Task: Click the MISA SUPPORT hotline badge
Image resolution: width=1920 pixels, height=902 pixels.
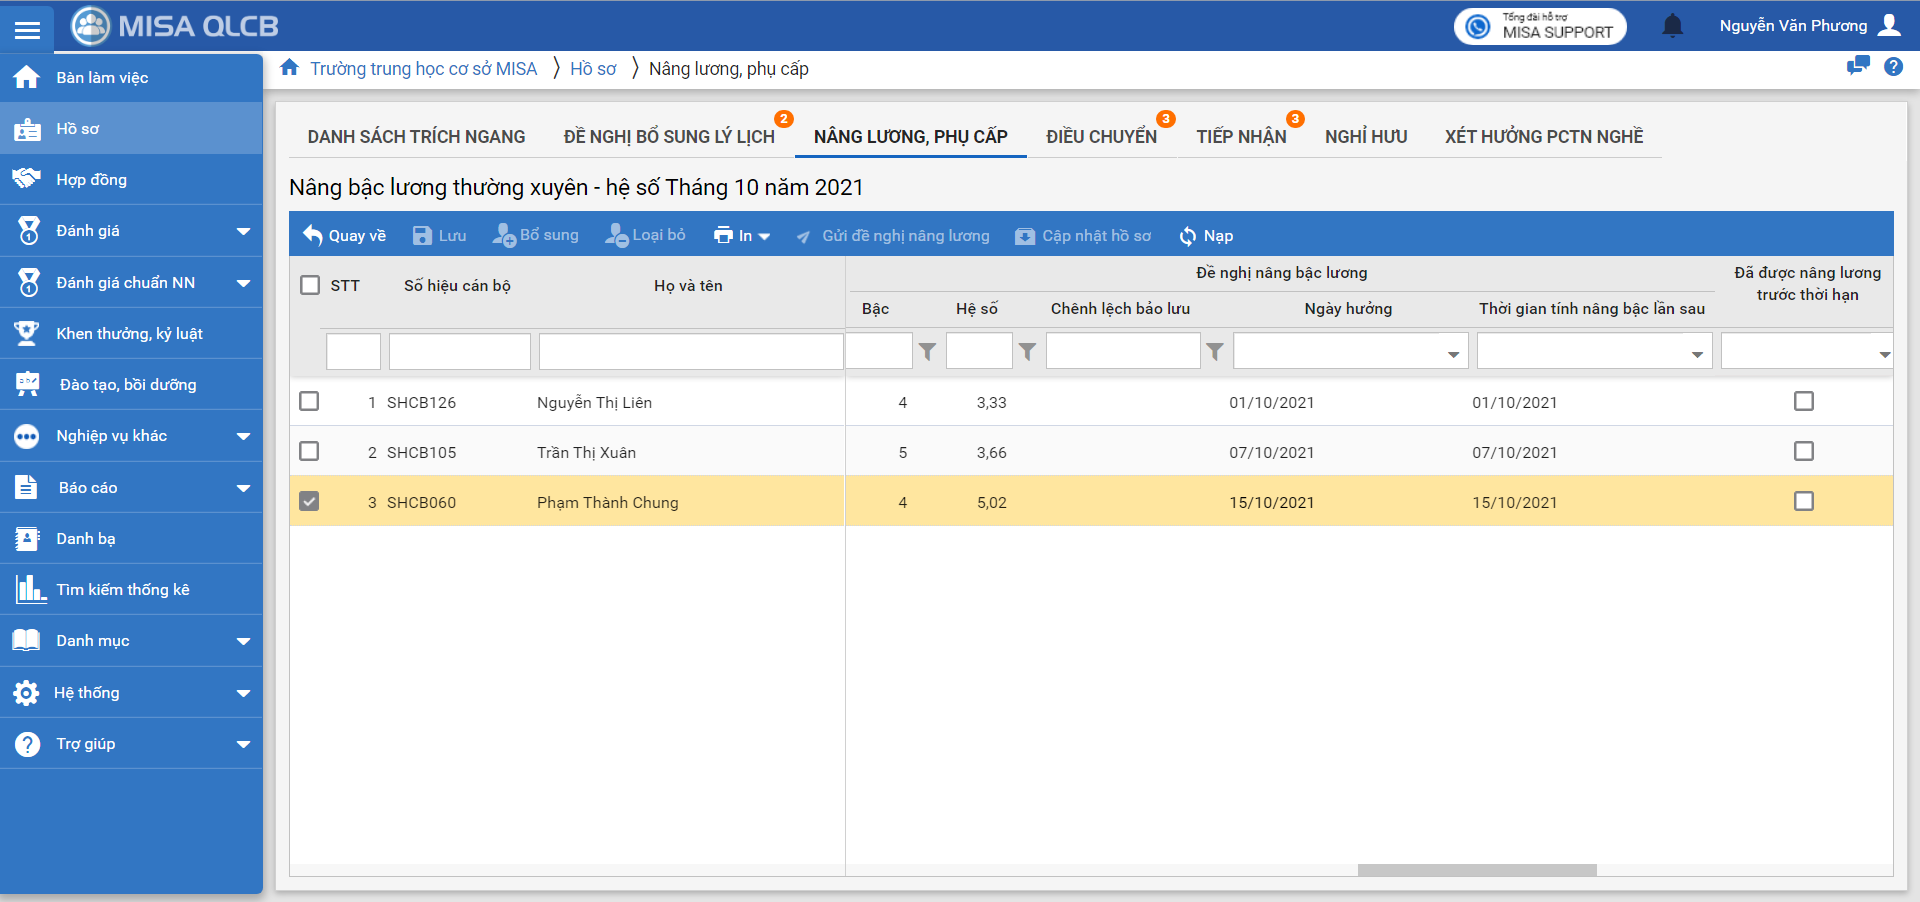Action: (x=1540, y=26)
